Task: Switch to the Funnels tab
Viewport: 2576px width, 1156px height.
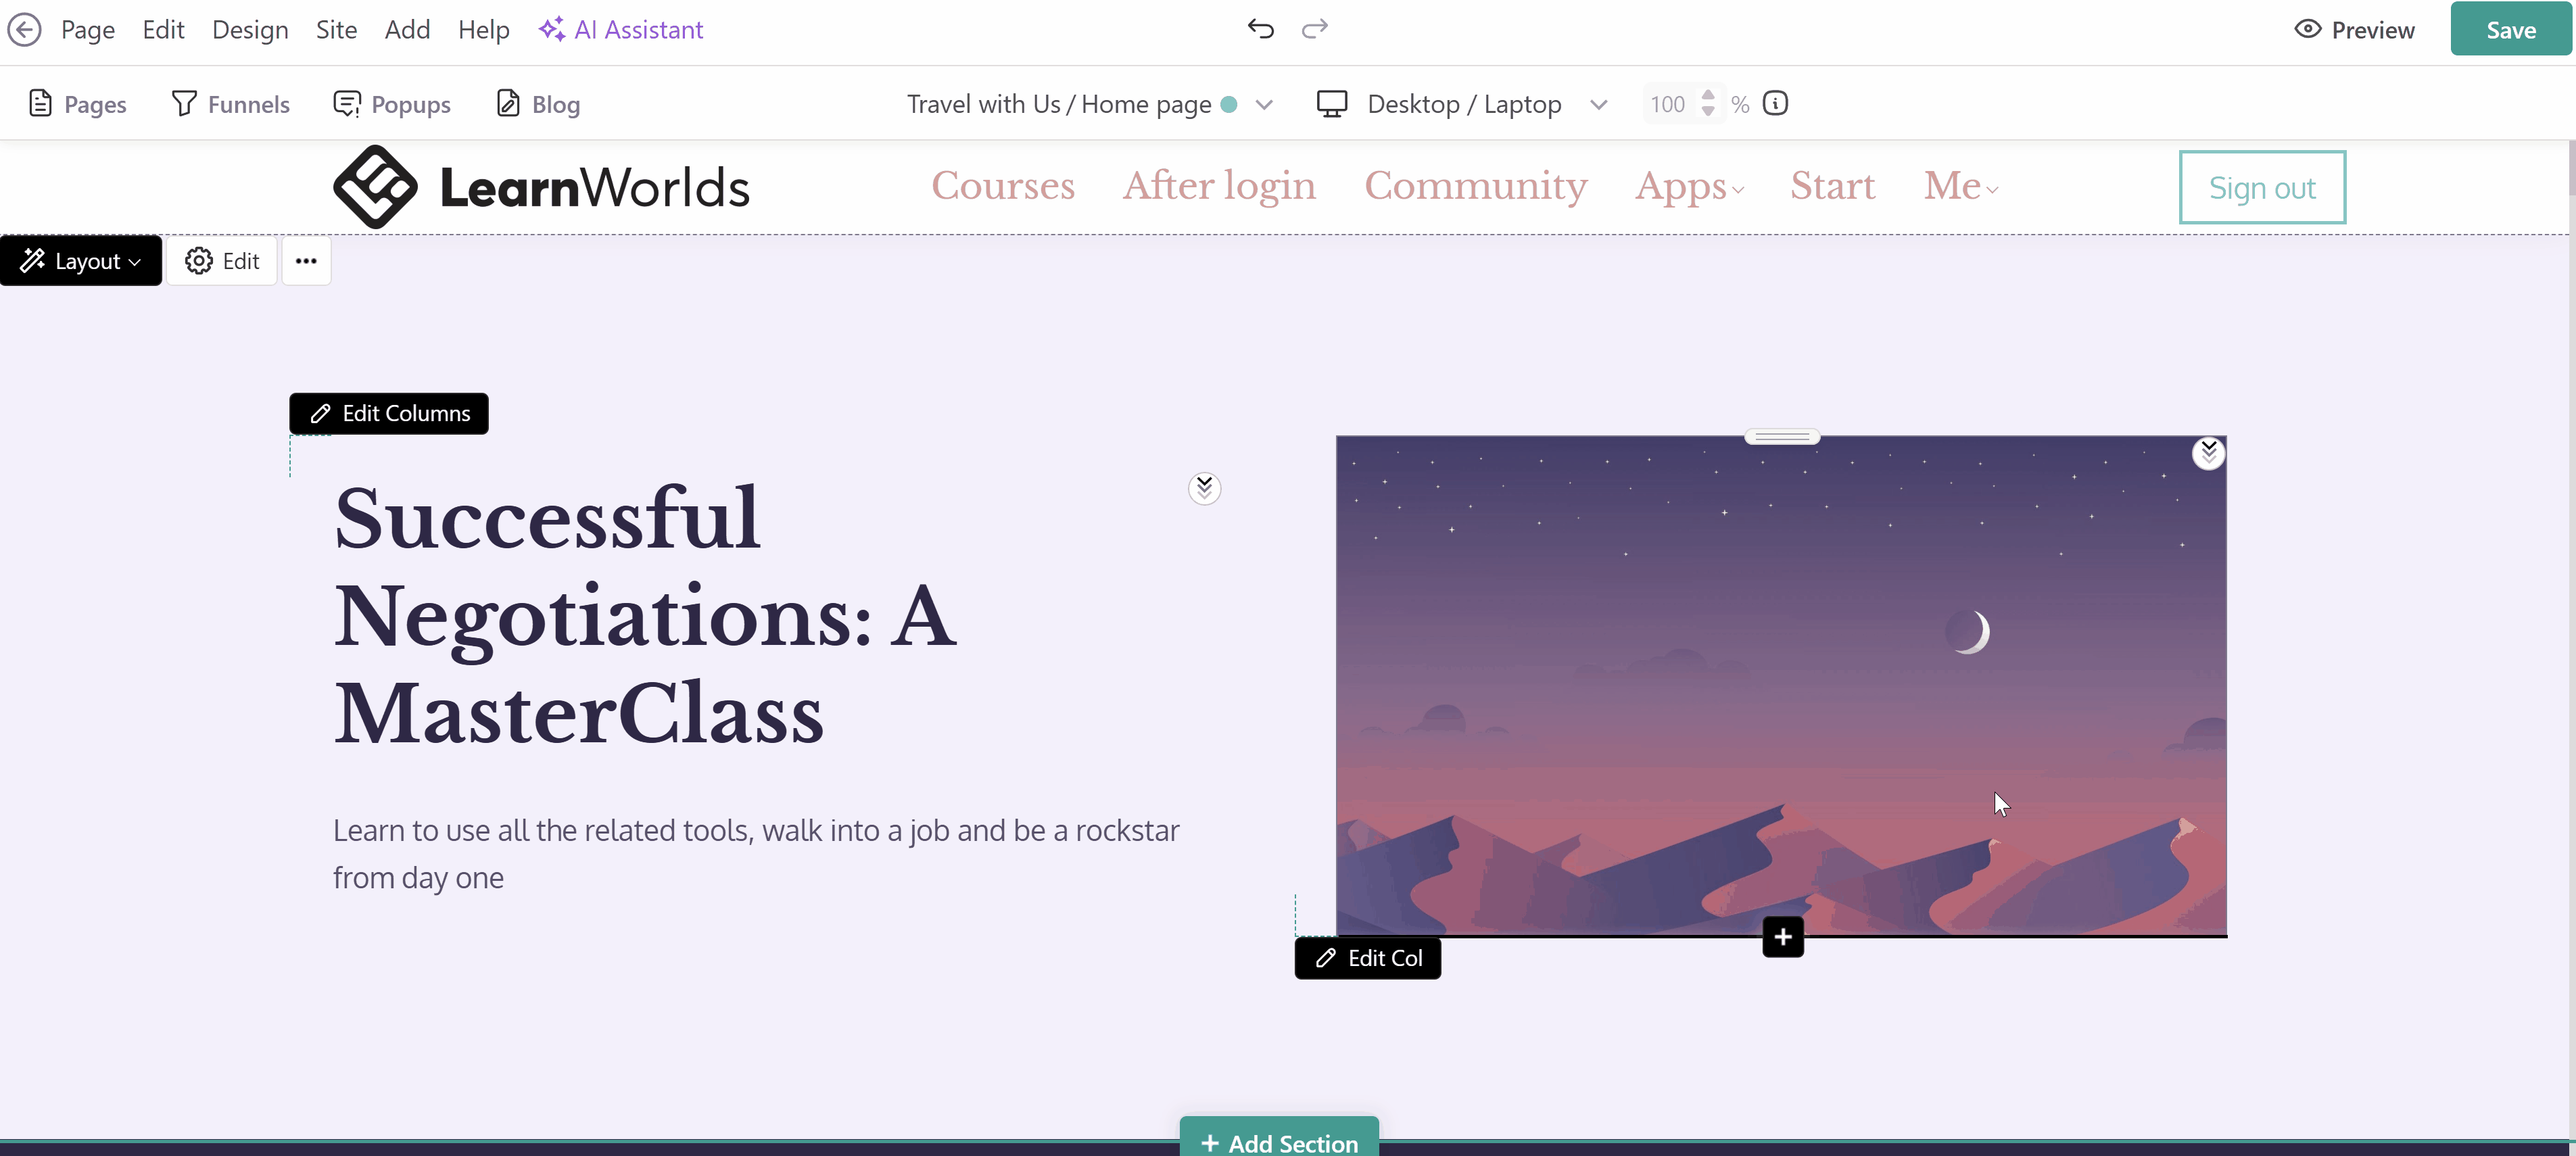Action: tap(231, 104)
